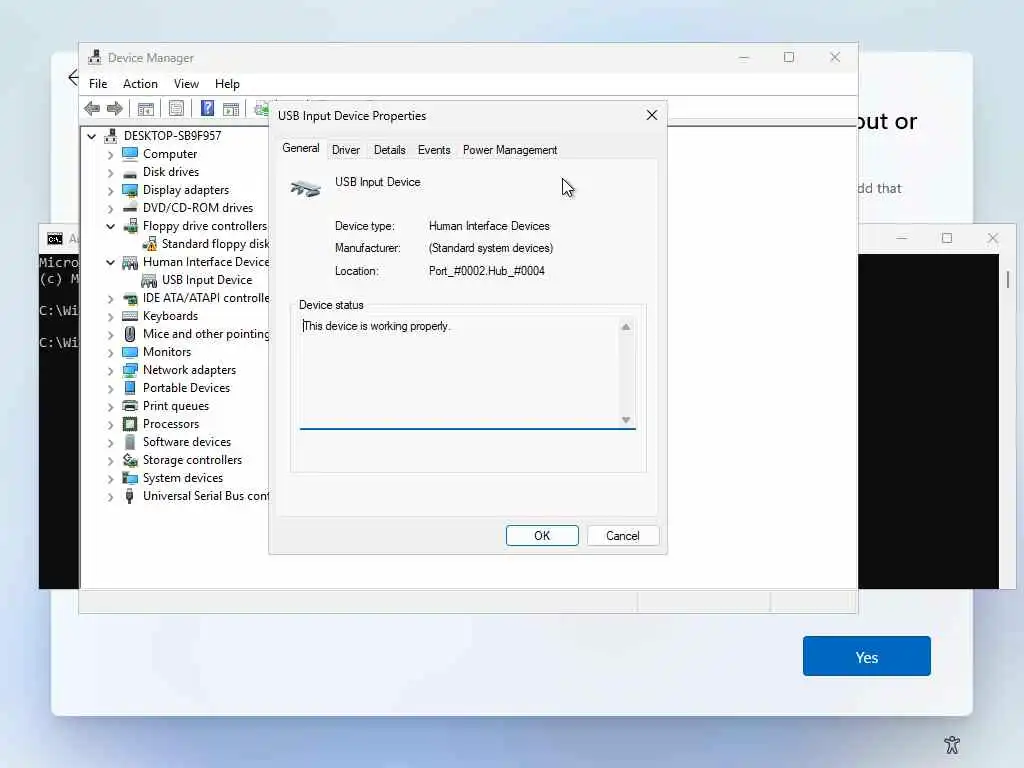Click the (Standard system devices) manufacturer value

(x=491, y=248)
